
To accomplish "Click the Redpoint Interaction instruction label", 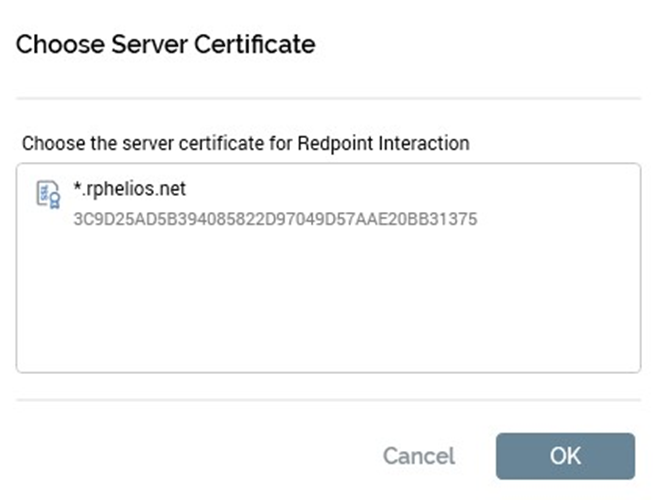I will 245,143.
